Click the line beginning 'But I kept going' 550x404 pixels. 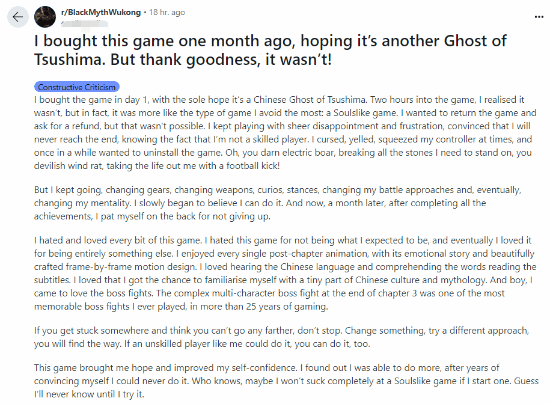tap(277, 190)
